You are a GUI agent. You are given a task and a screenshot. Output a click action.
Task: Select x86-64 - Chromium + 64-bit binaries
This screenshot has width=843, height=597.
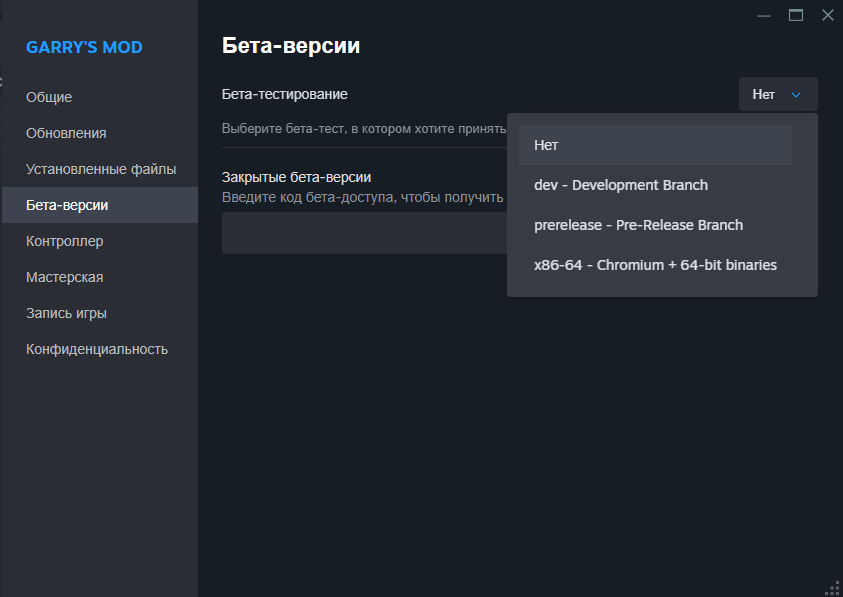click(655, 265)
